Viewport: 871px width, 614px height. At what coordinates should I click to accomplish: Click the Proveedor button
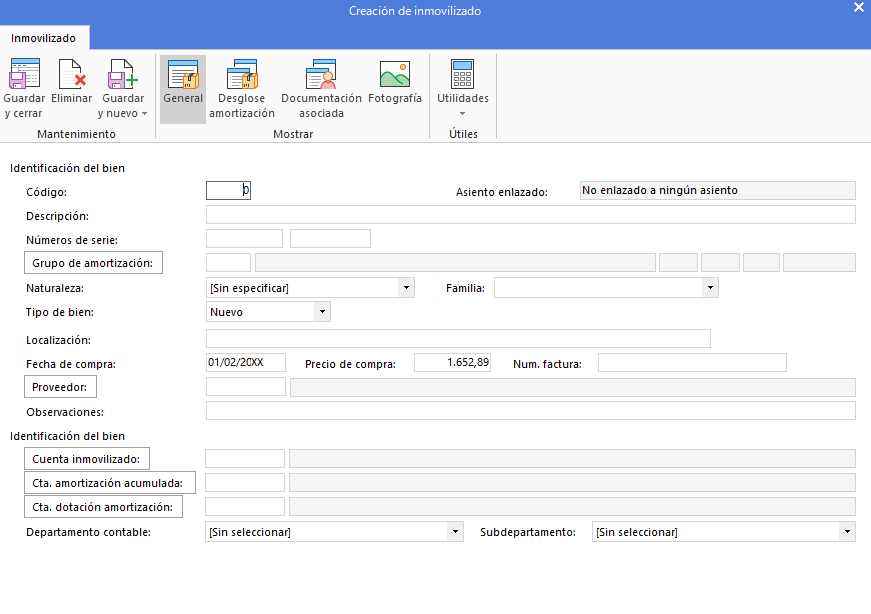[x=60, y=387]
